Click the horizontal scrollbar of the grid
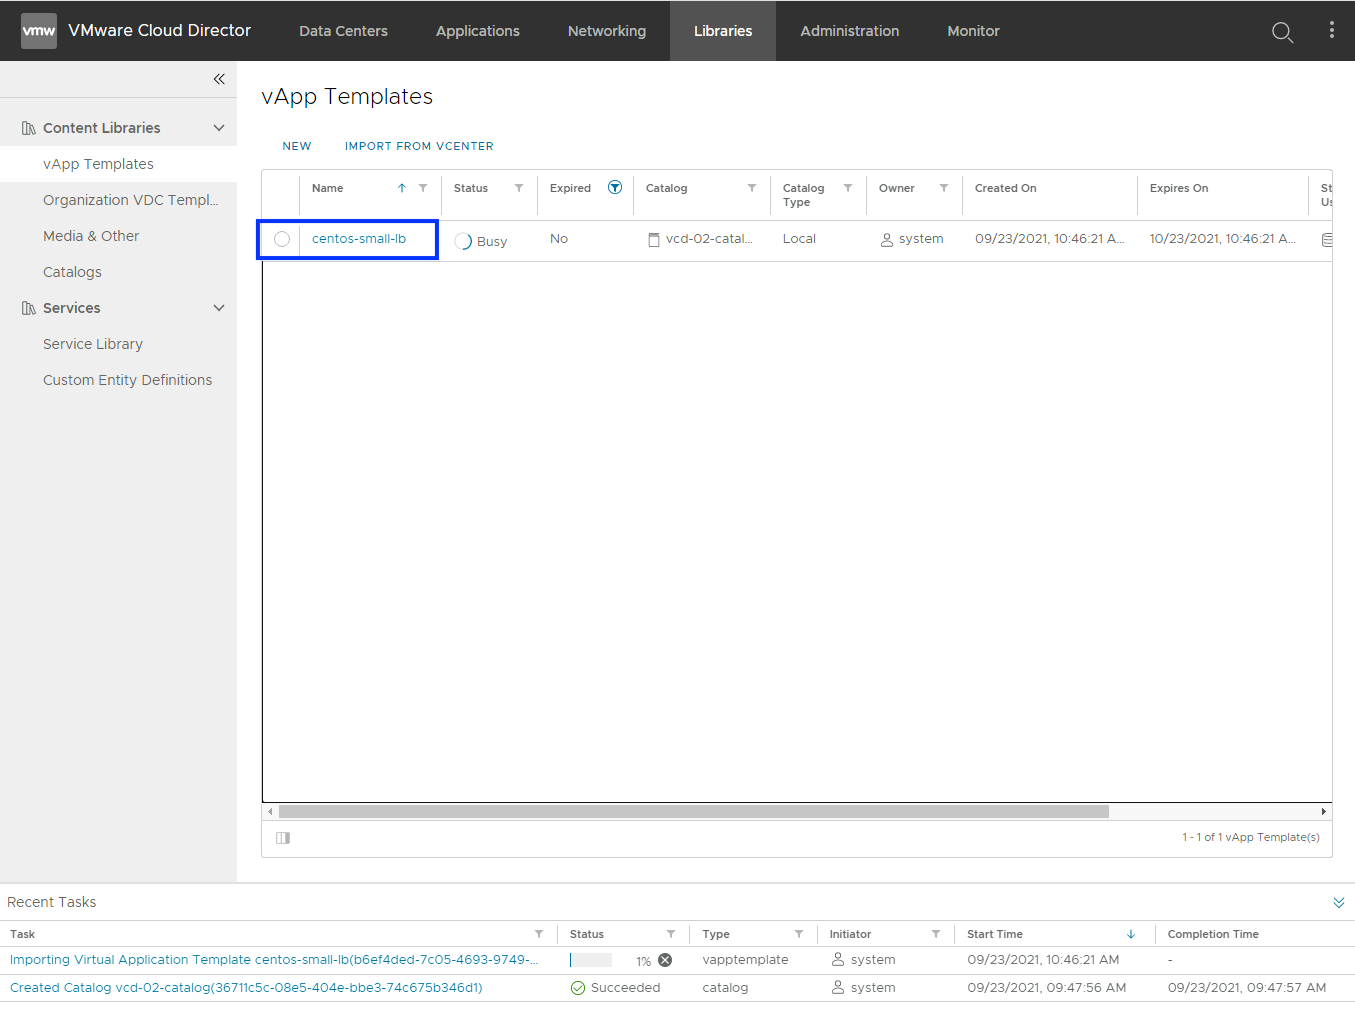1355x1011 pixels. click(x=693, y=812)
